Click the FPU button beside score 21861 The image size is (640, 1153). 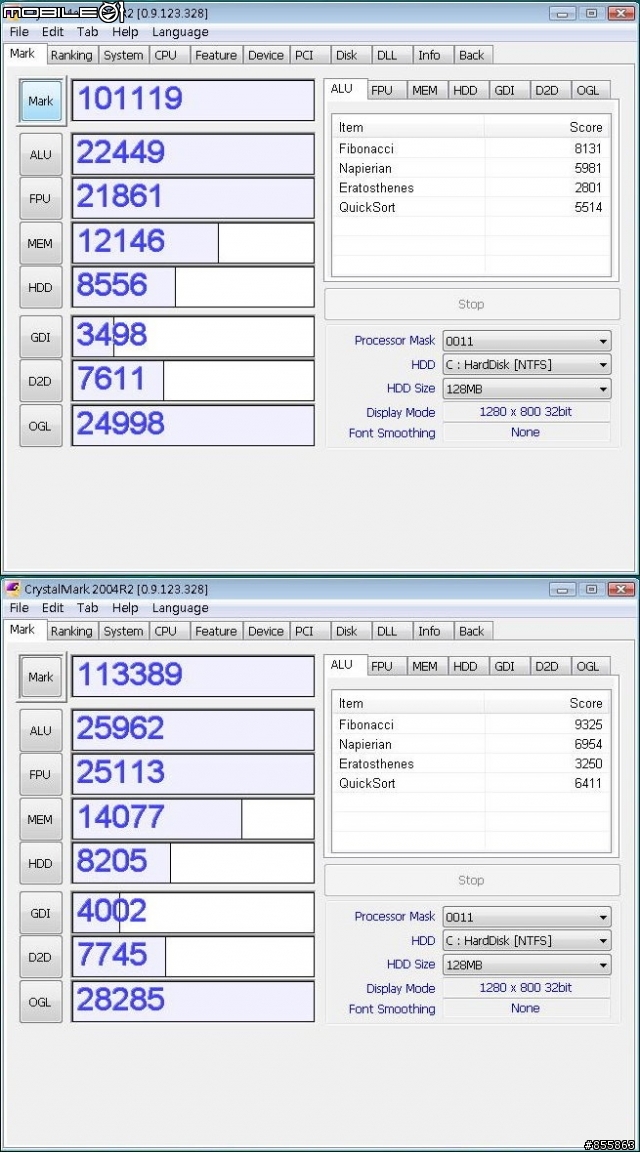pos(40,199)
